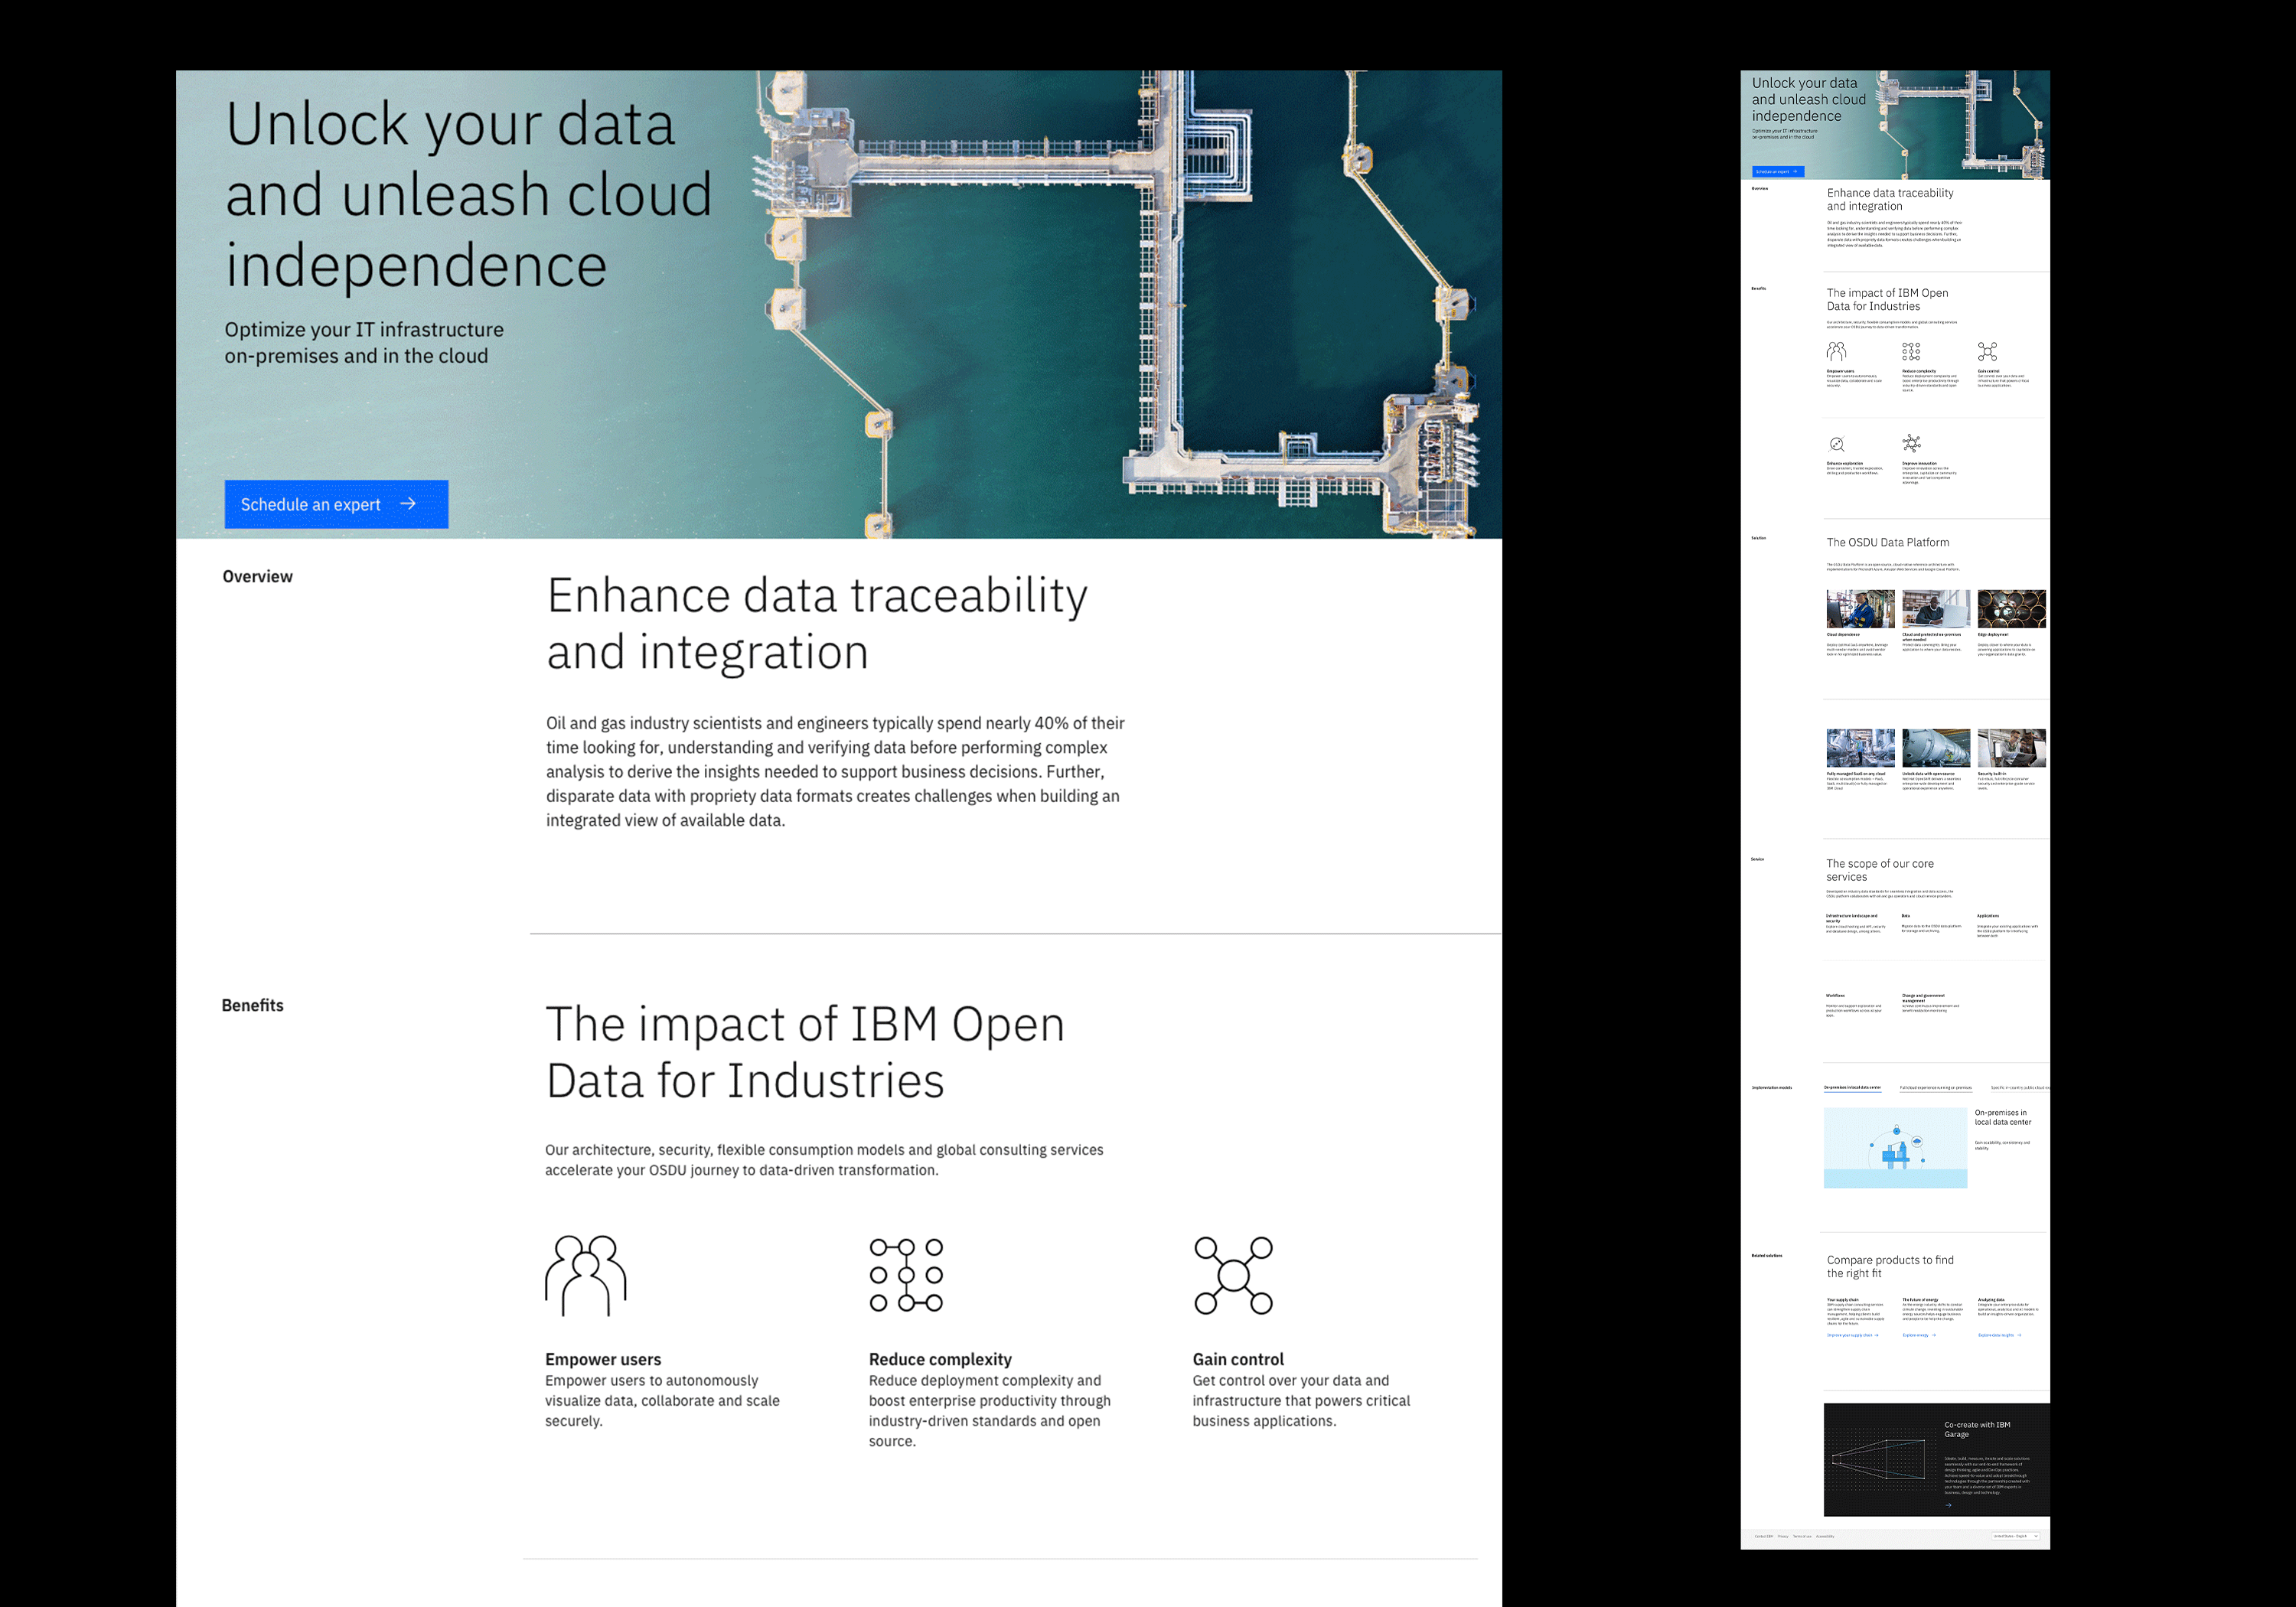Click an image thumbnail in the OSDU Data Platform section

1860,610
